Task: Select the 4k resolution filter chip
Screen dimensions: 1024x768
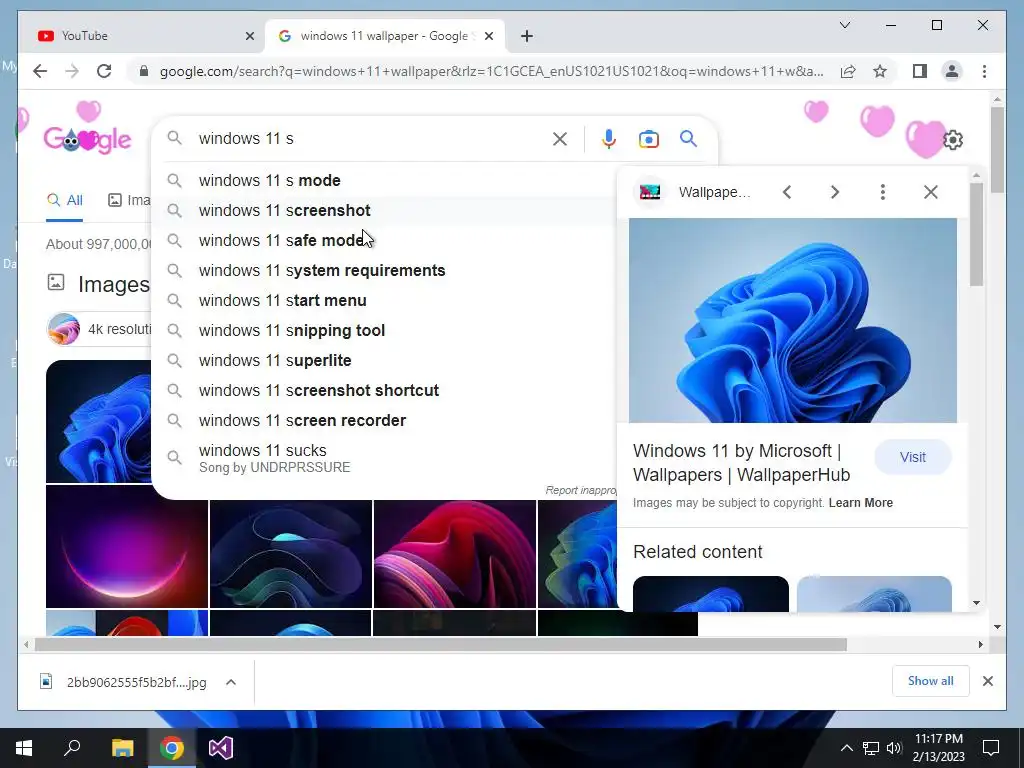Action: 99,328
